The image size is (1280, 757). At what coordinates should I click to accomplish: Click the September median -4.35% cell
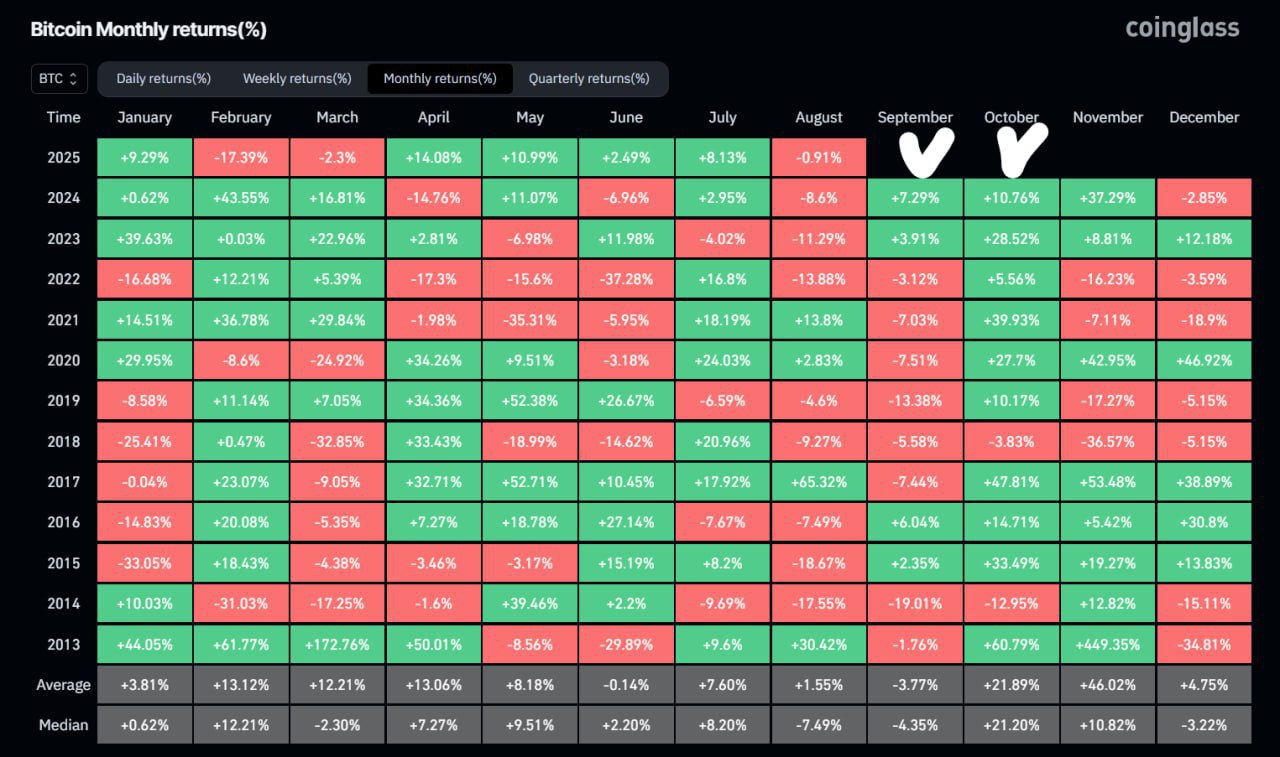pos(915,725)
